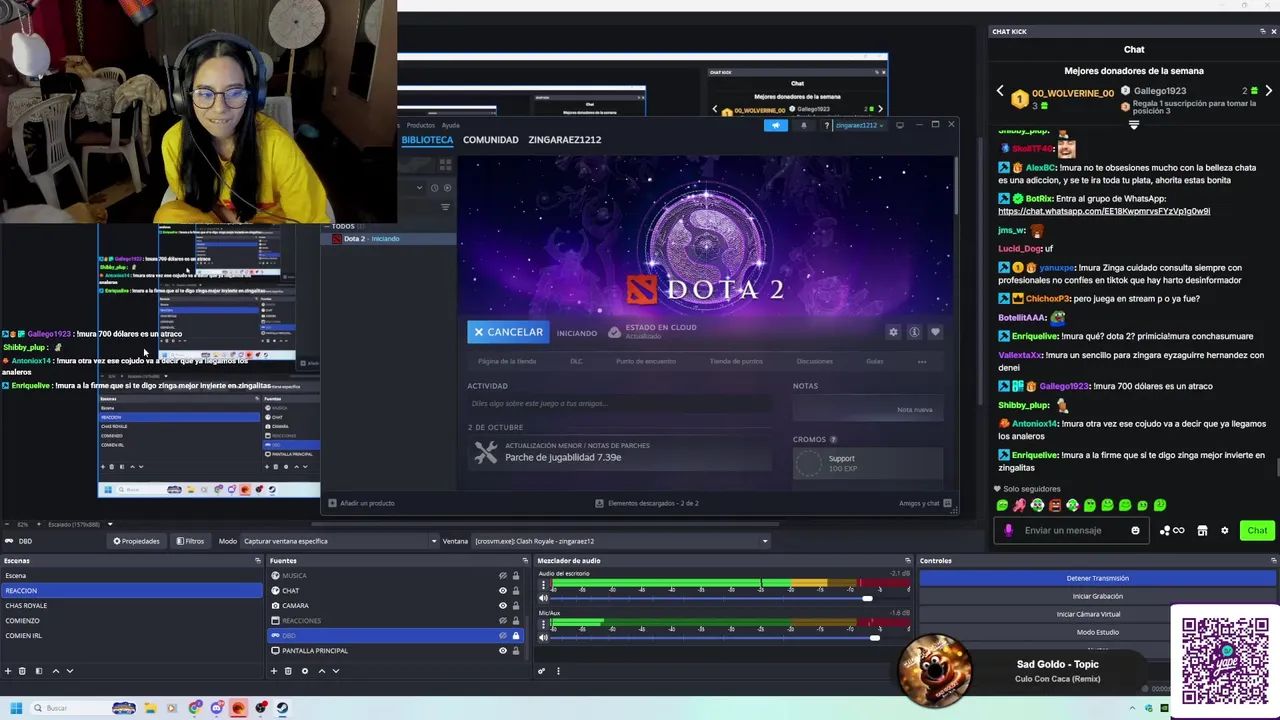Viewport: 1280px width, 720px height.
Task: Toggle the lock on the MUSICA source
Action: 516,576
